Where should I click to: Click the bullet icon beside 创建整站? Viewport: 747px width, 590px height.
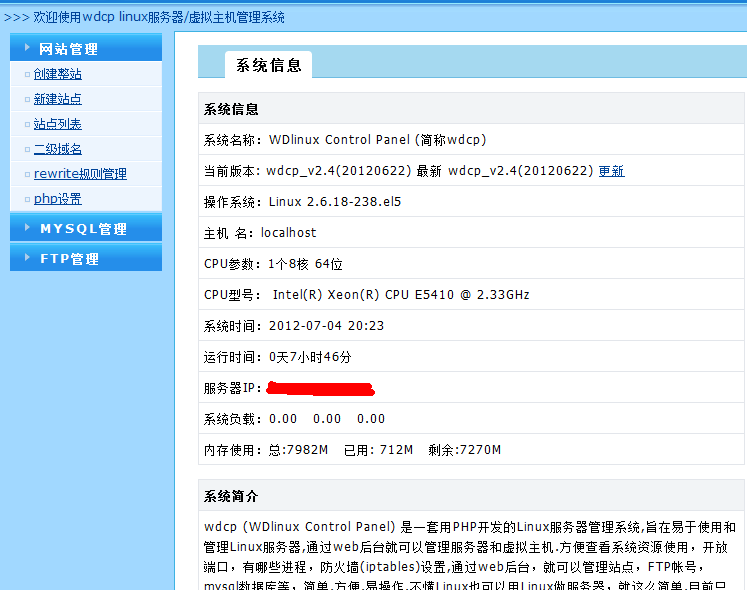click(x=26, y=74)
